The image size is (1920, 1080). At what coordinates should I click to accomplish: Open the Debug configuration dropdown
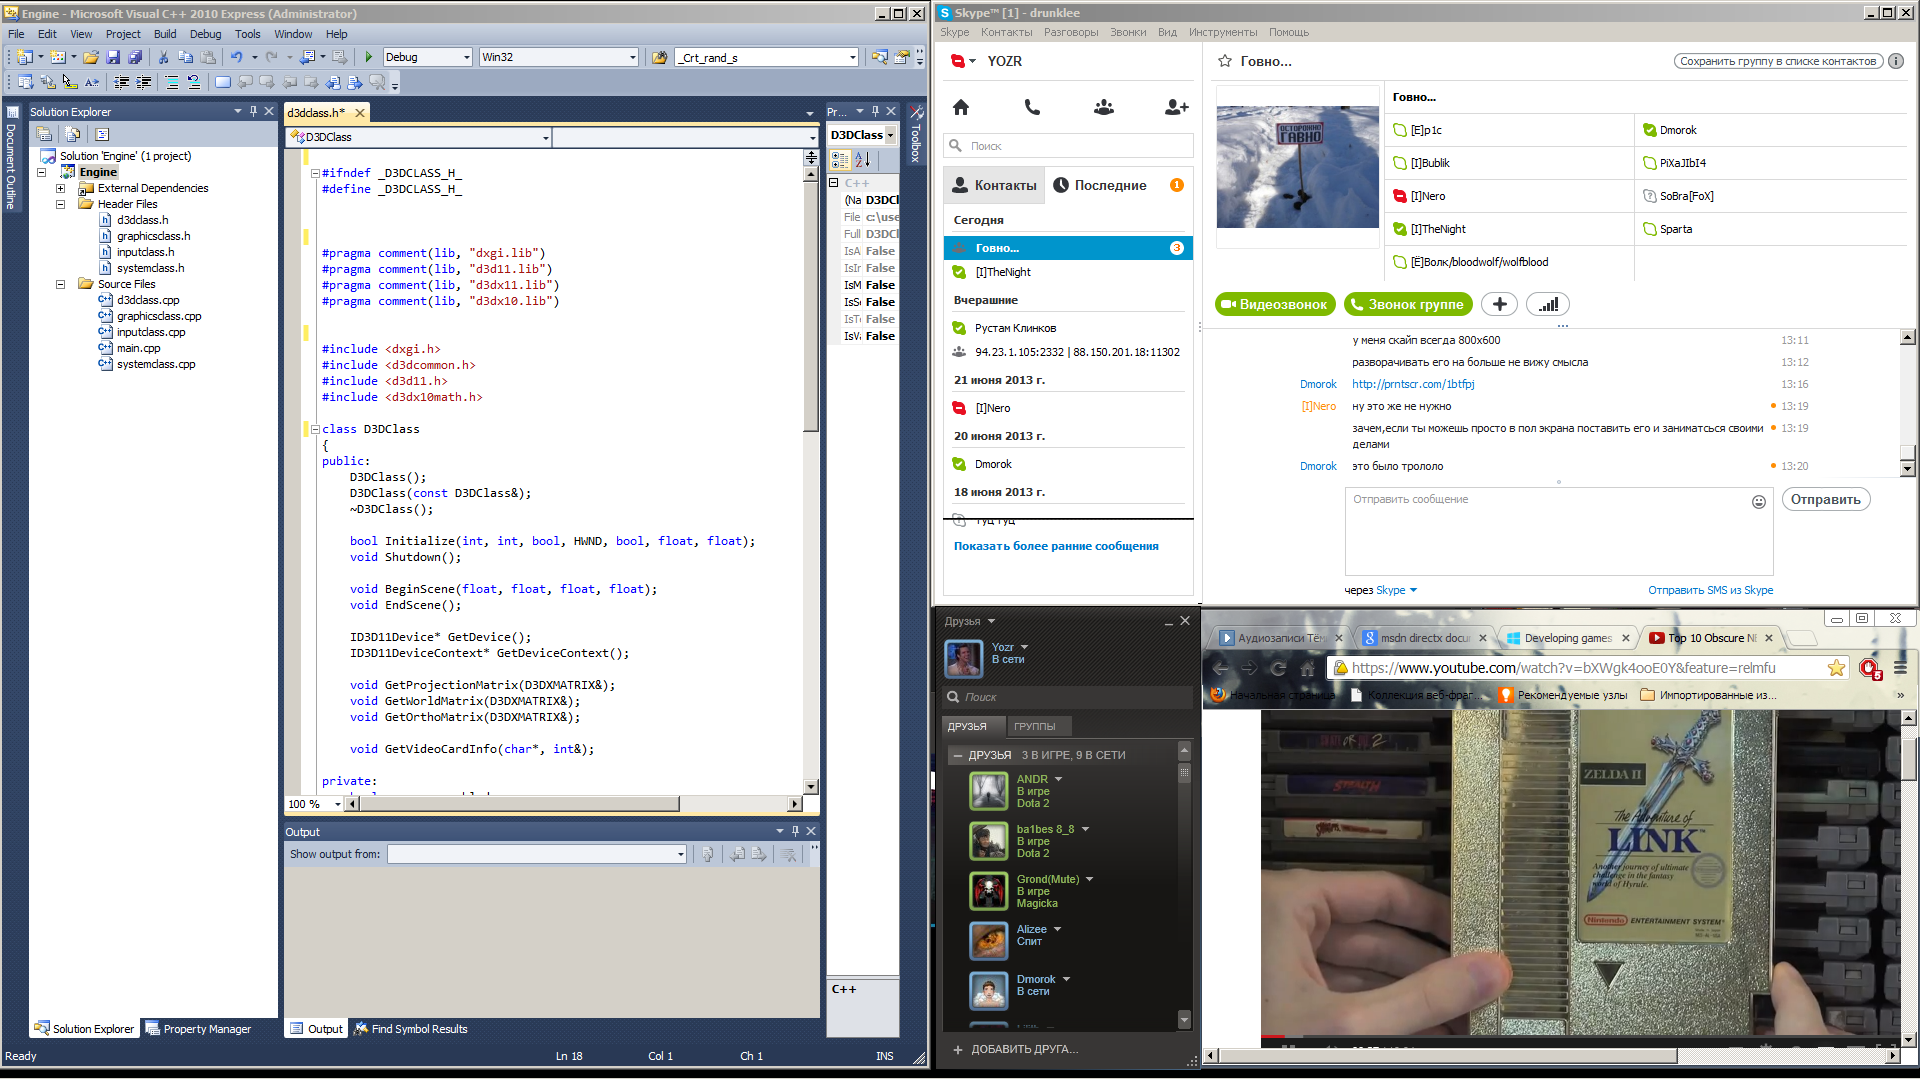[x=427, y=57]
